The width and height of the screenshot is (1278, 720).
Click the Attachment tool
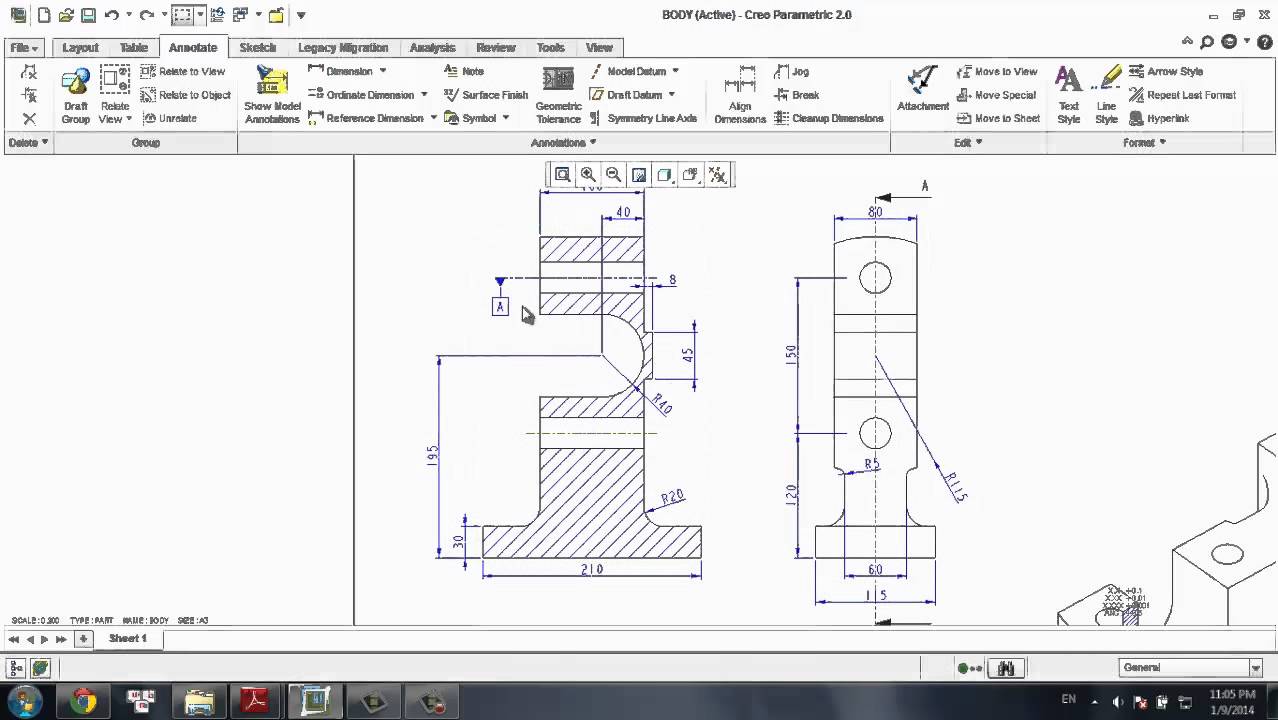point(922,90)
